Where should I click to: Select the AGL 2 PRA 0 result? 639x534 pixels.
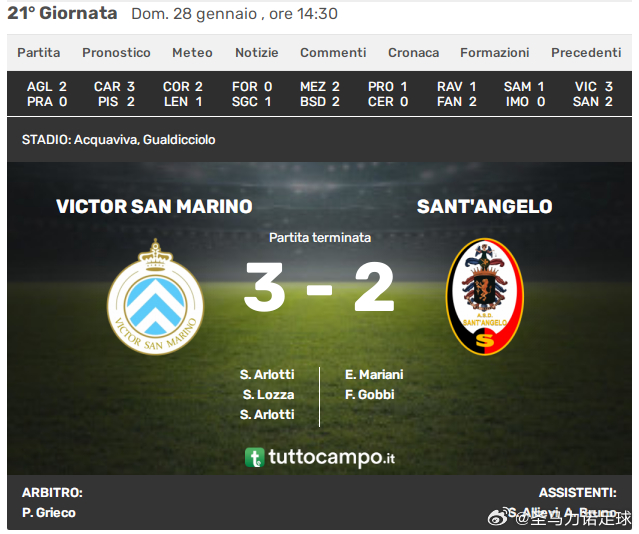[47, 94]
